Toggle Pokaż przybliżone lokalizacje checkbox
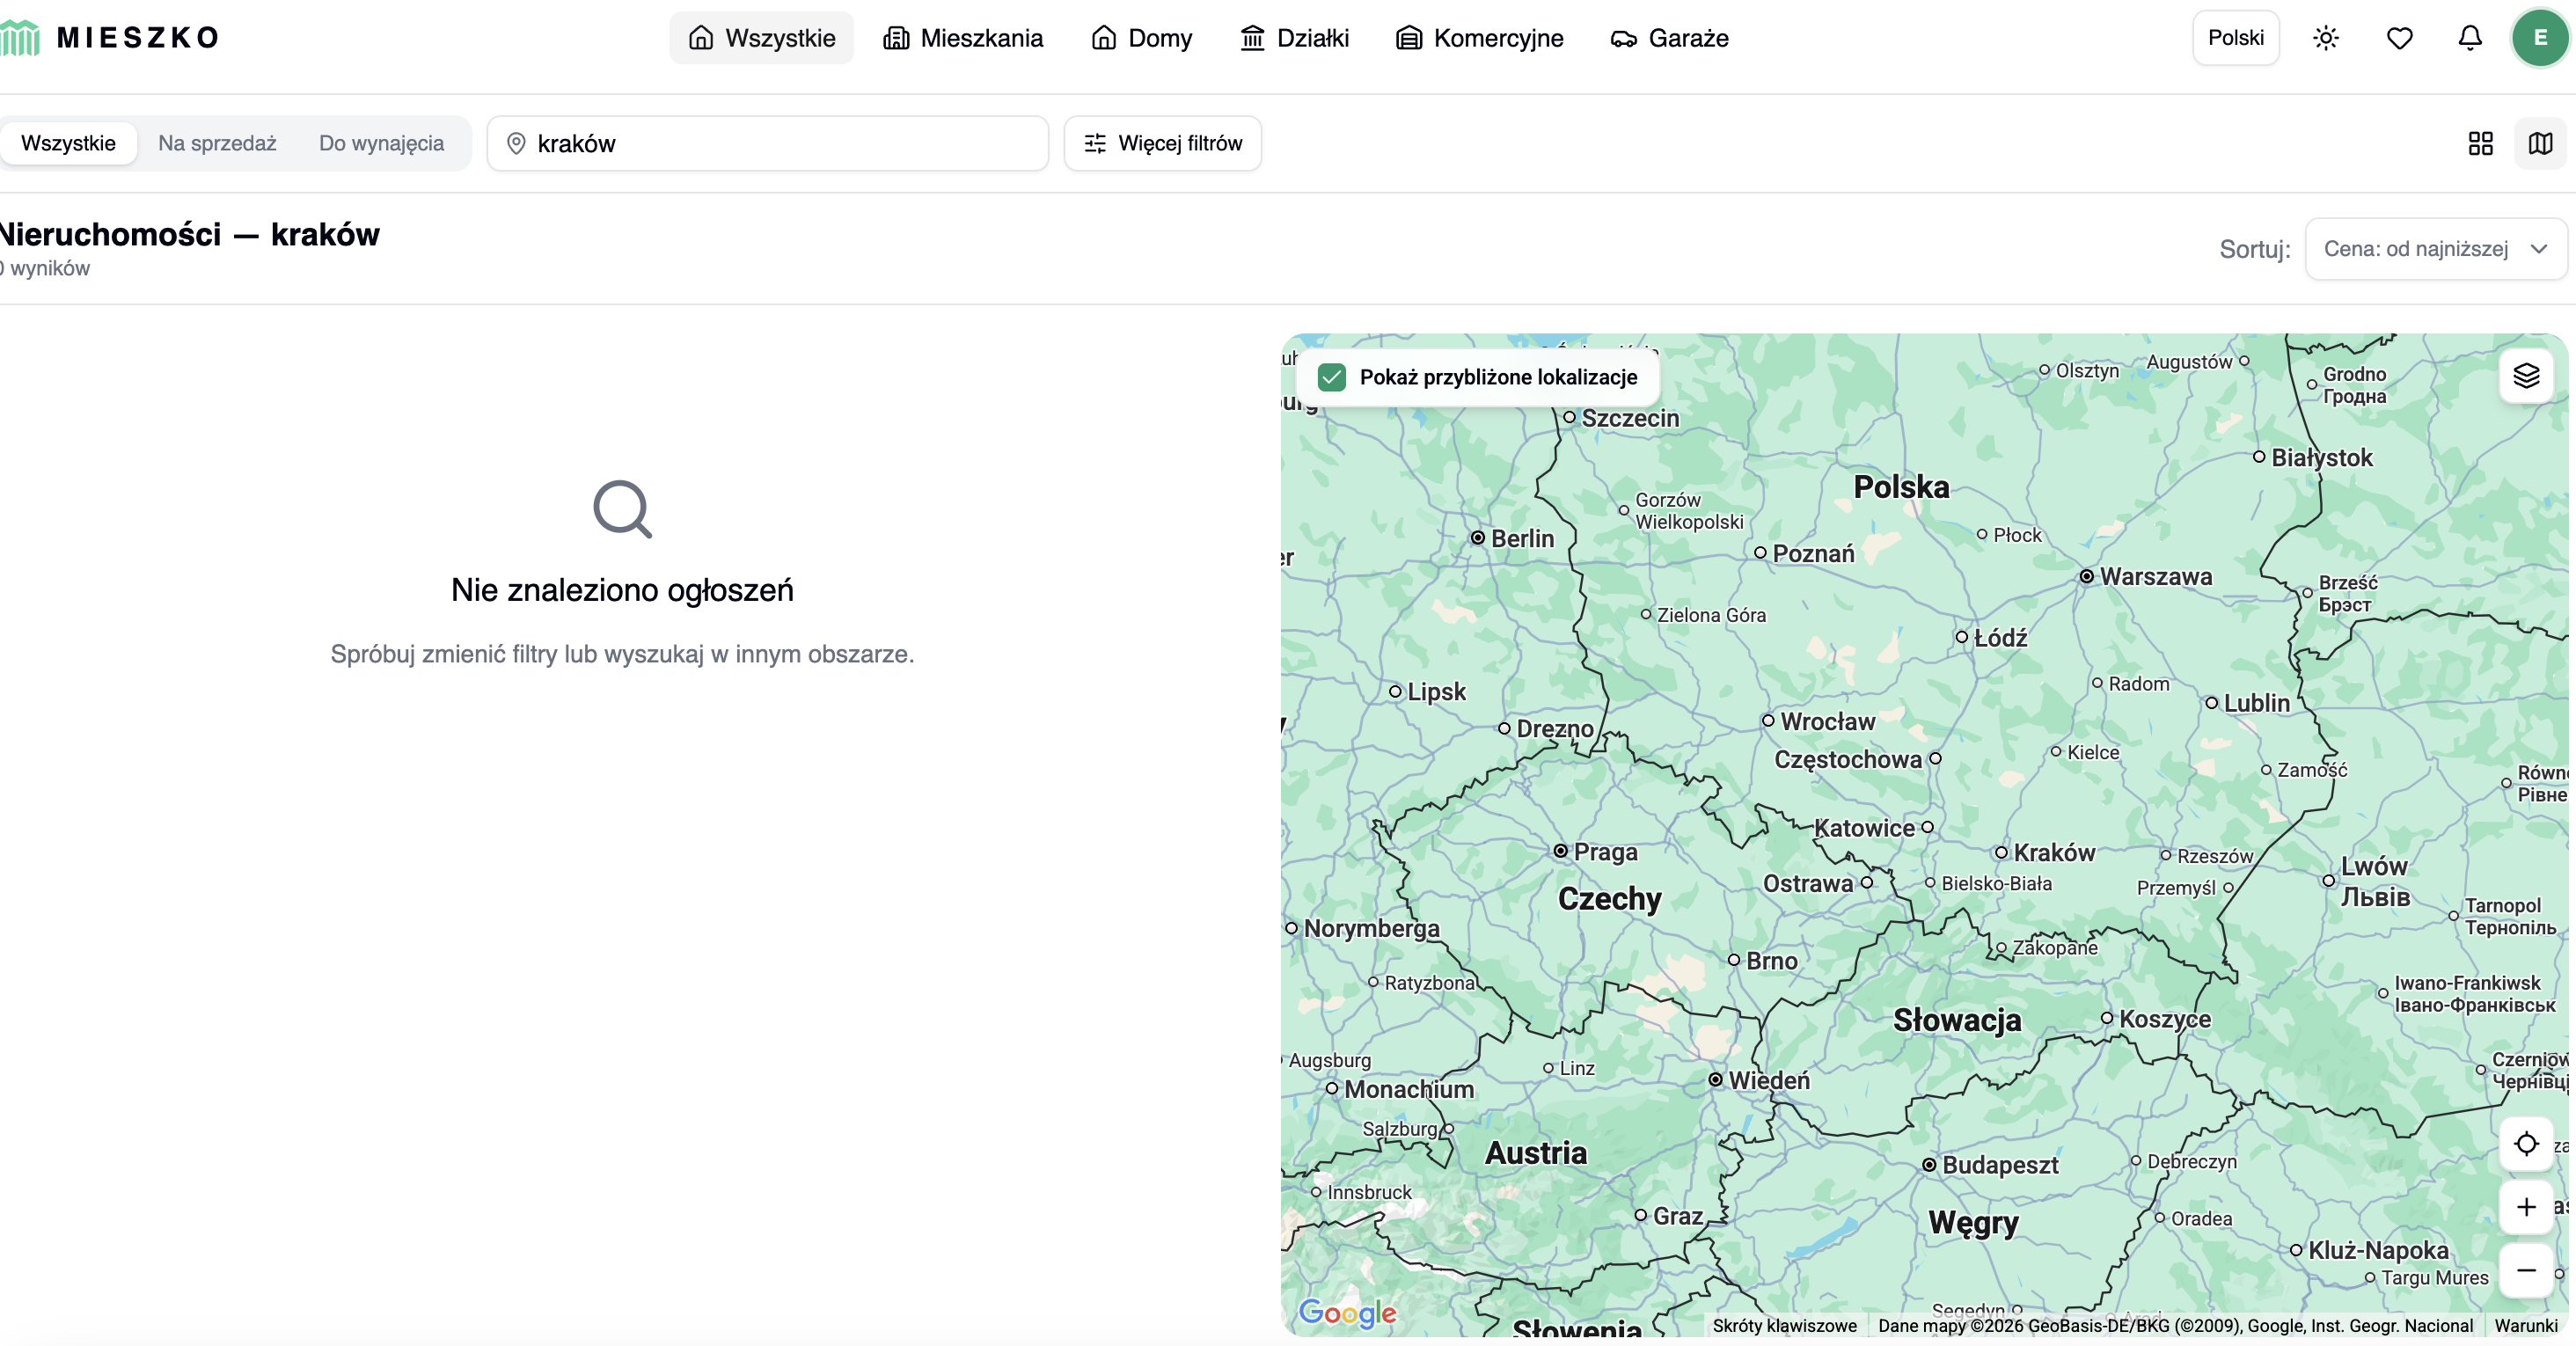 click(x=1332, y=377)
